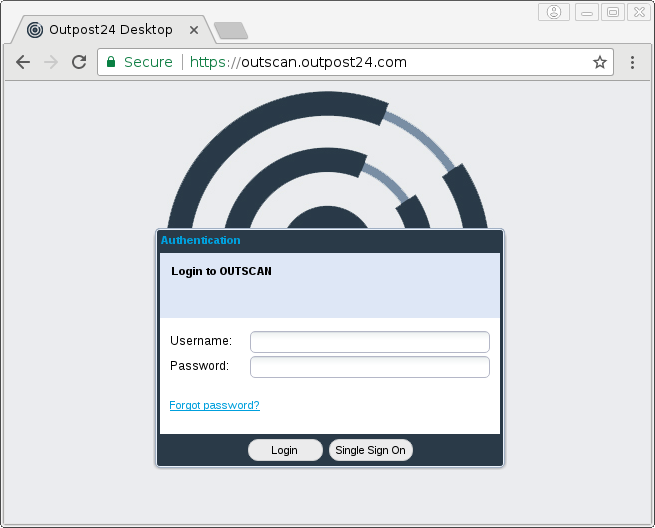
Task: Submit with the Login button
Action: [x=285, y=450]
